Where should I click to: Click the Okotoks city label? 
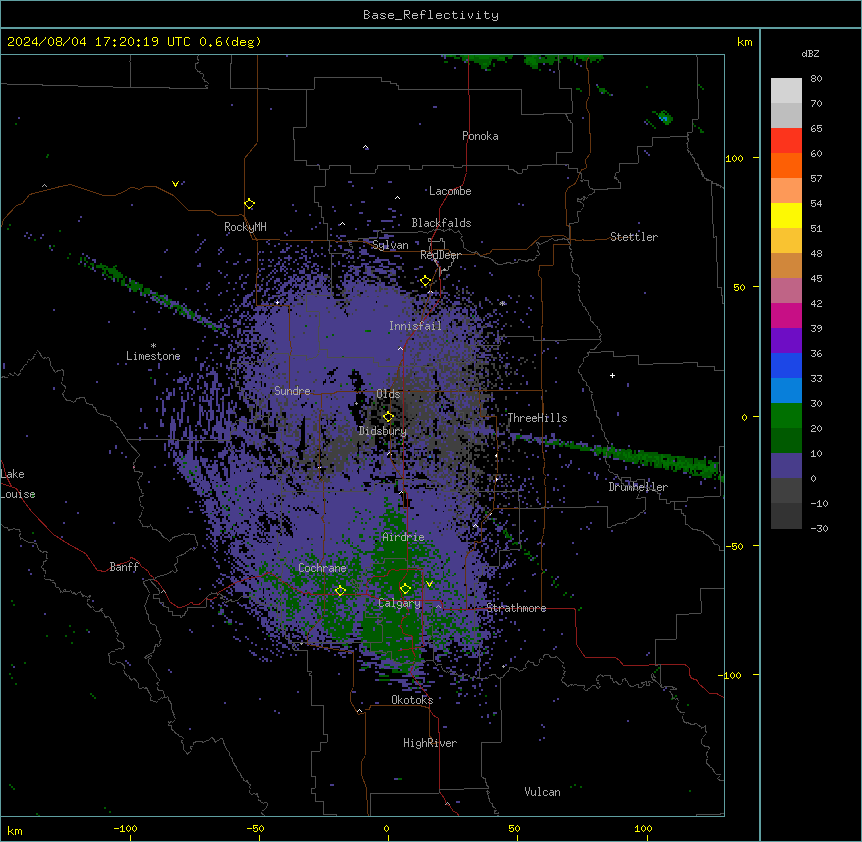(x=412, y=700)
